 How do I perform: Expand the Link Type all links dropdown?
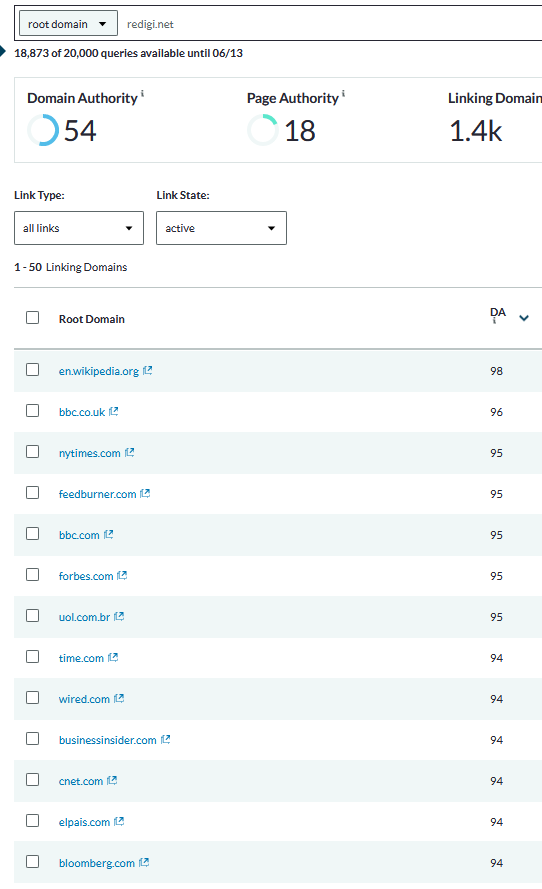(x=79, y=228)
